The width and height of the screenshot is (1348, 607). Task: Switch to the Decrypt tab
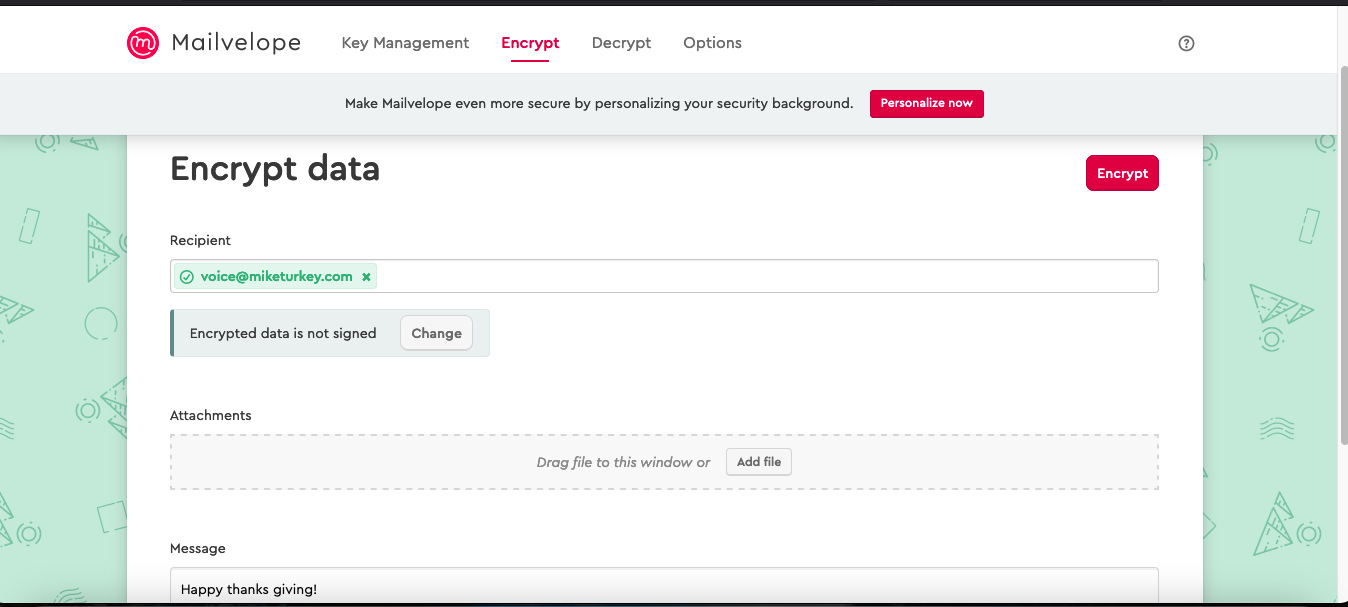pos(621,43)
